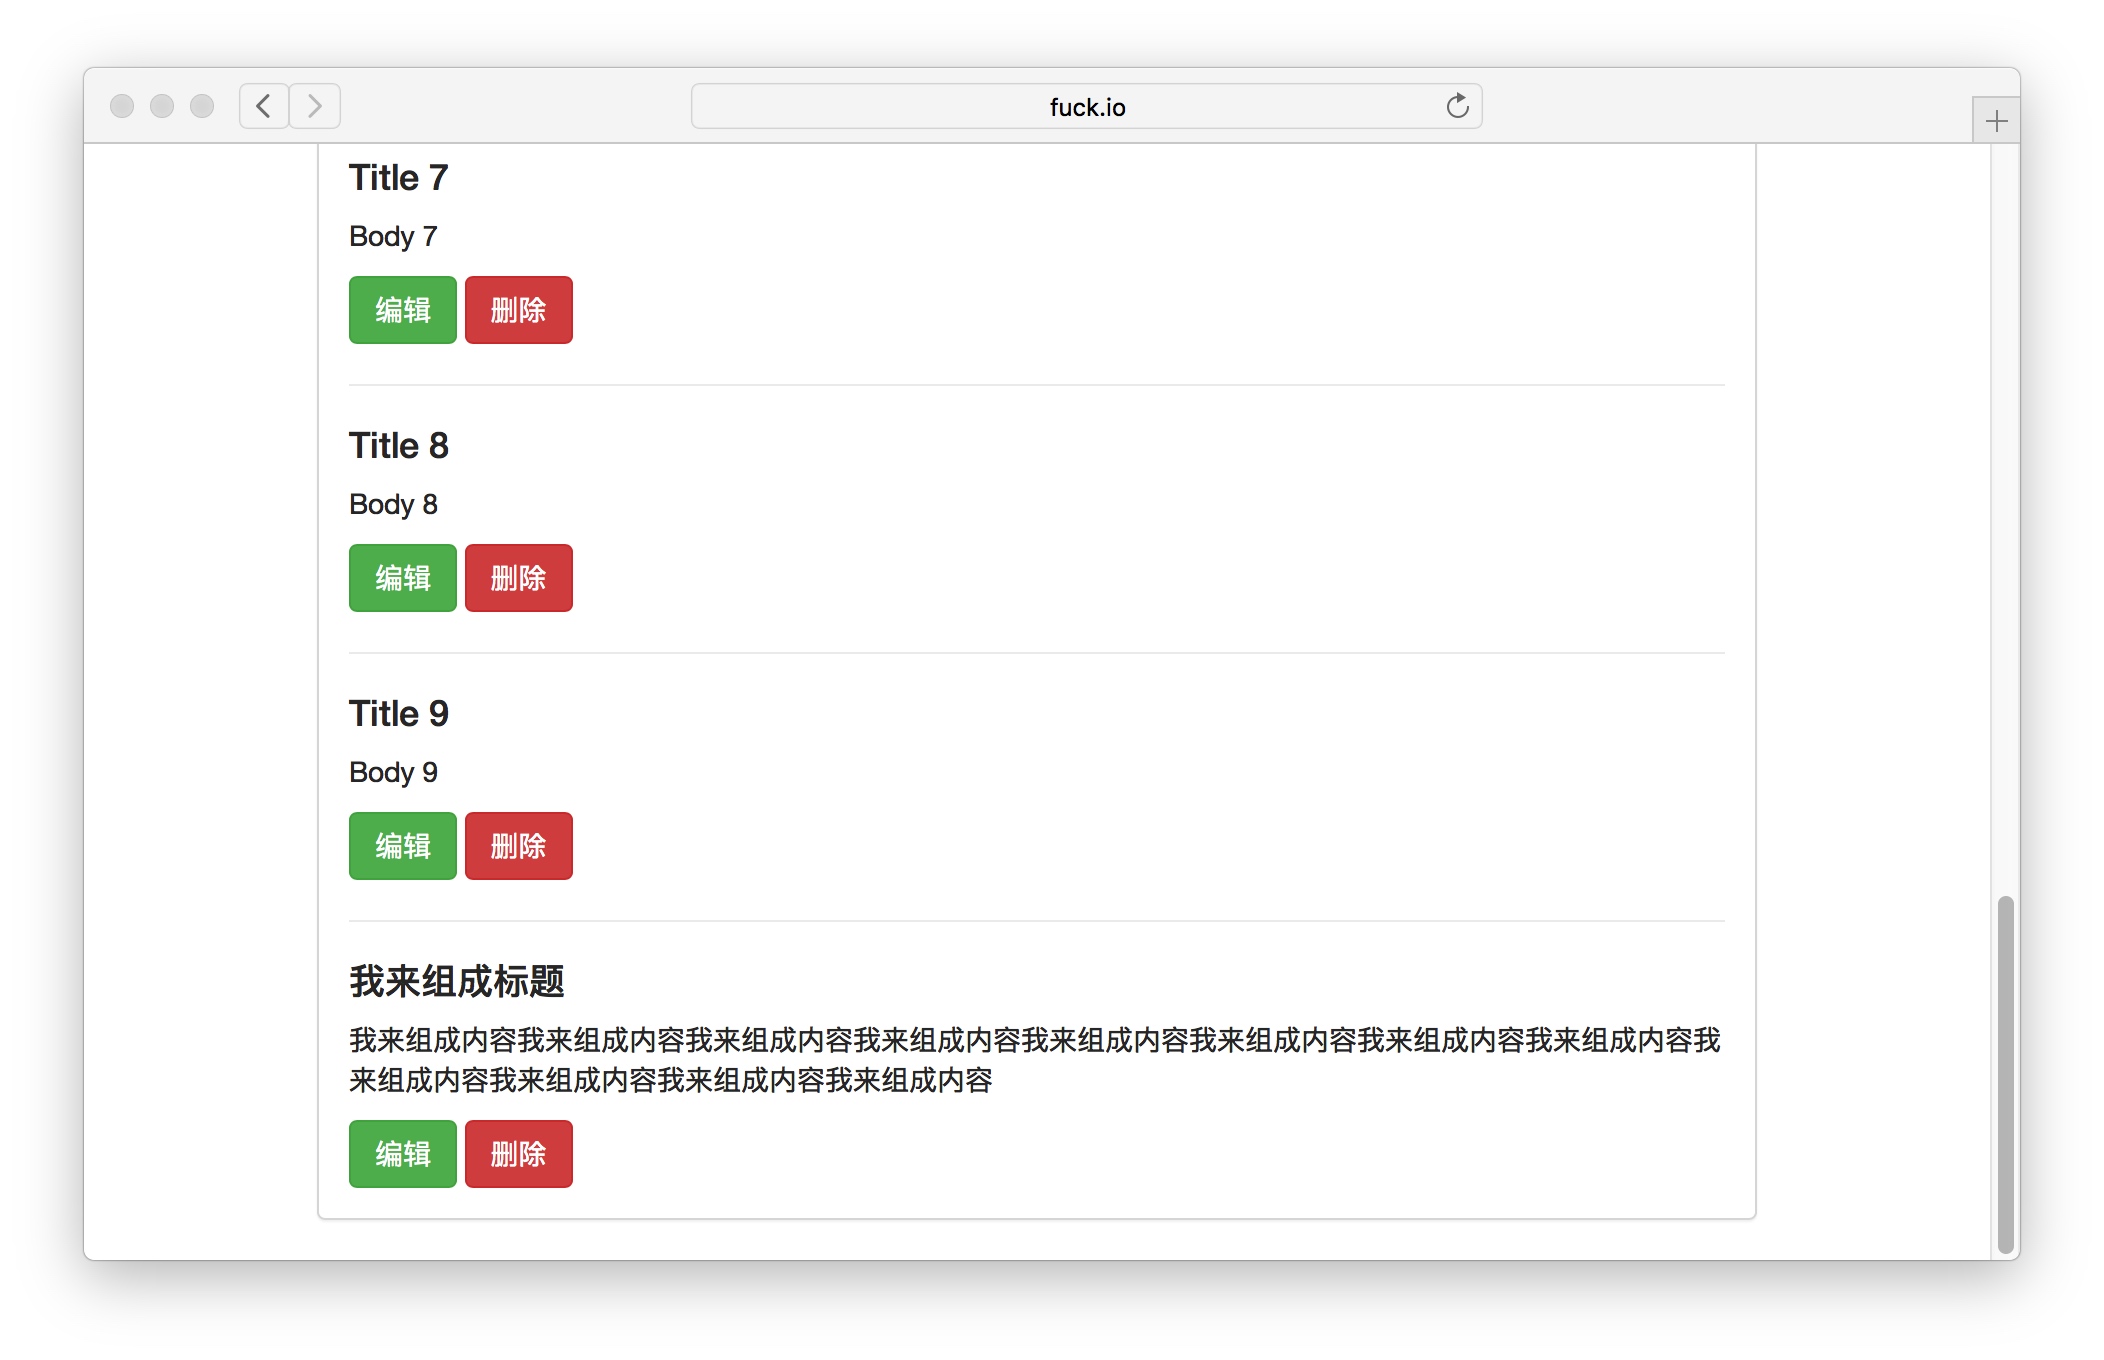Image resolution: width=2104 pixels, height=1360 pixels.
Task: Click the maximize window button
Action: tap(202, 106)
